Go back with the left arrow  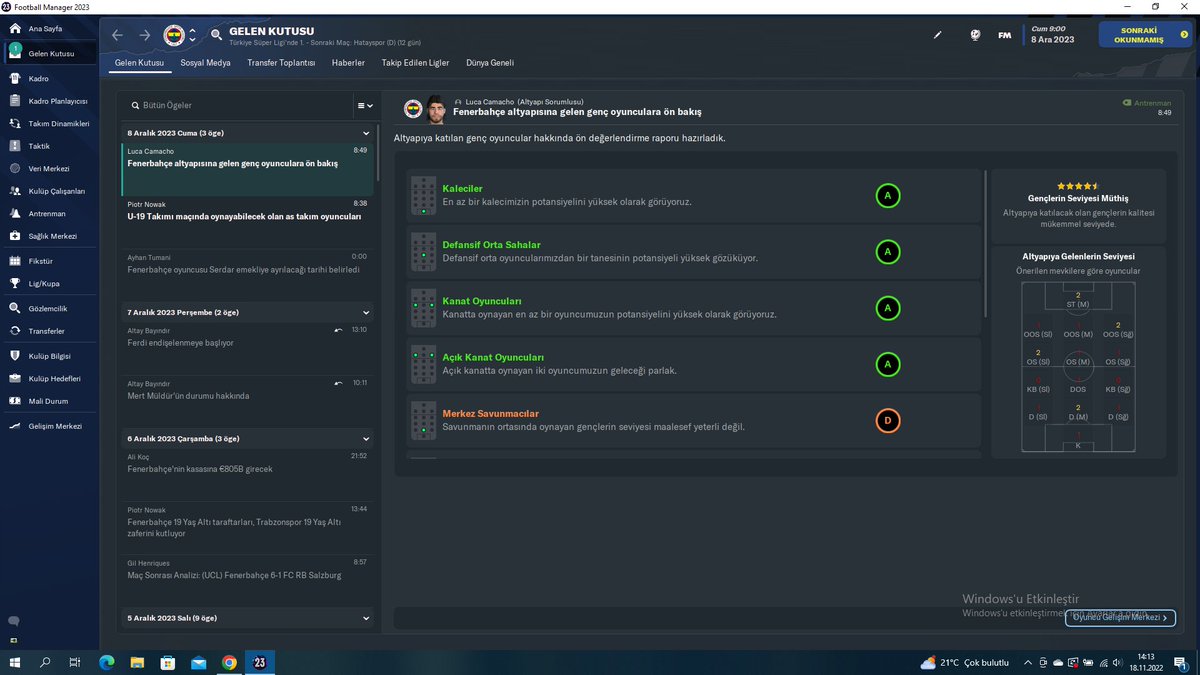click(118, 35)
